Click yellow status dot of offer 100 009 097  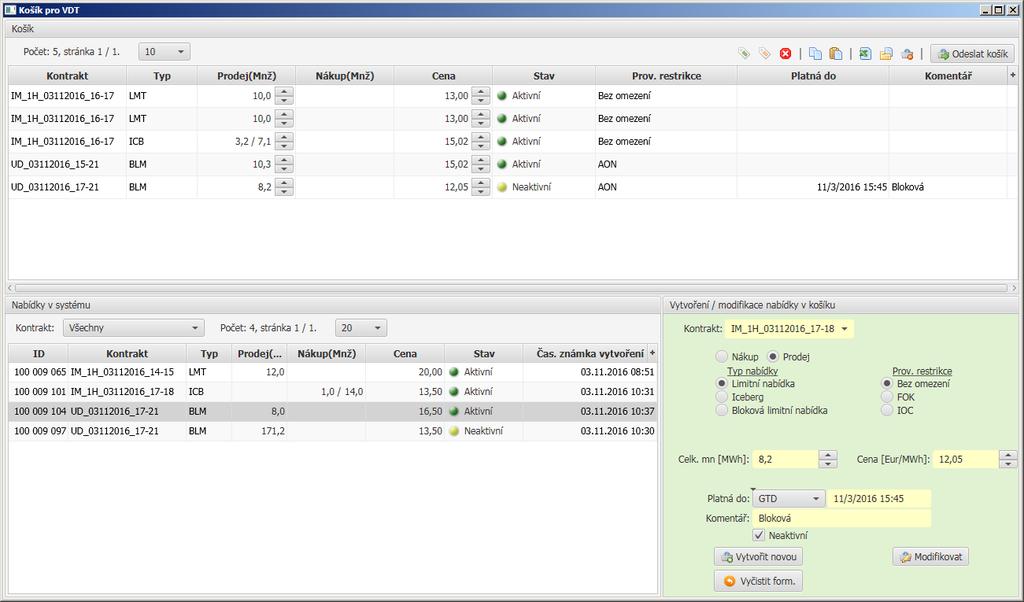tap(454, 431)
